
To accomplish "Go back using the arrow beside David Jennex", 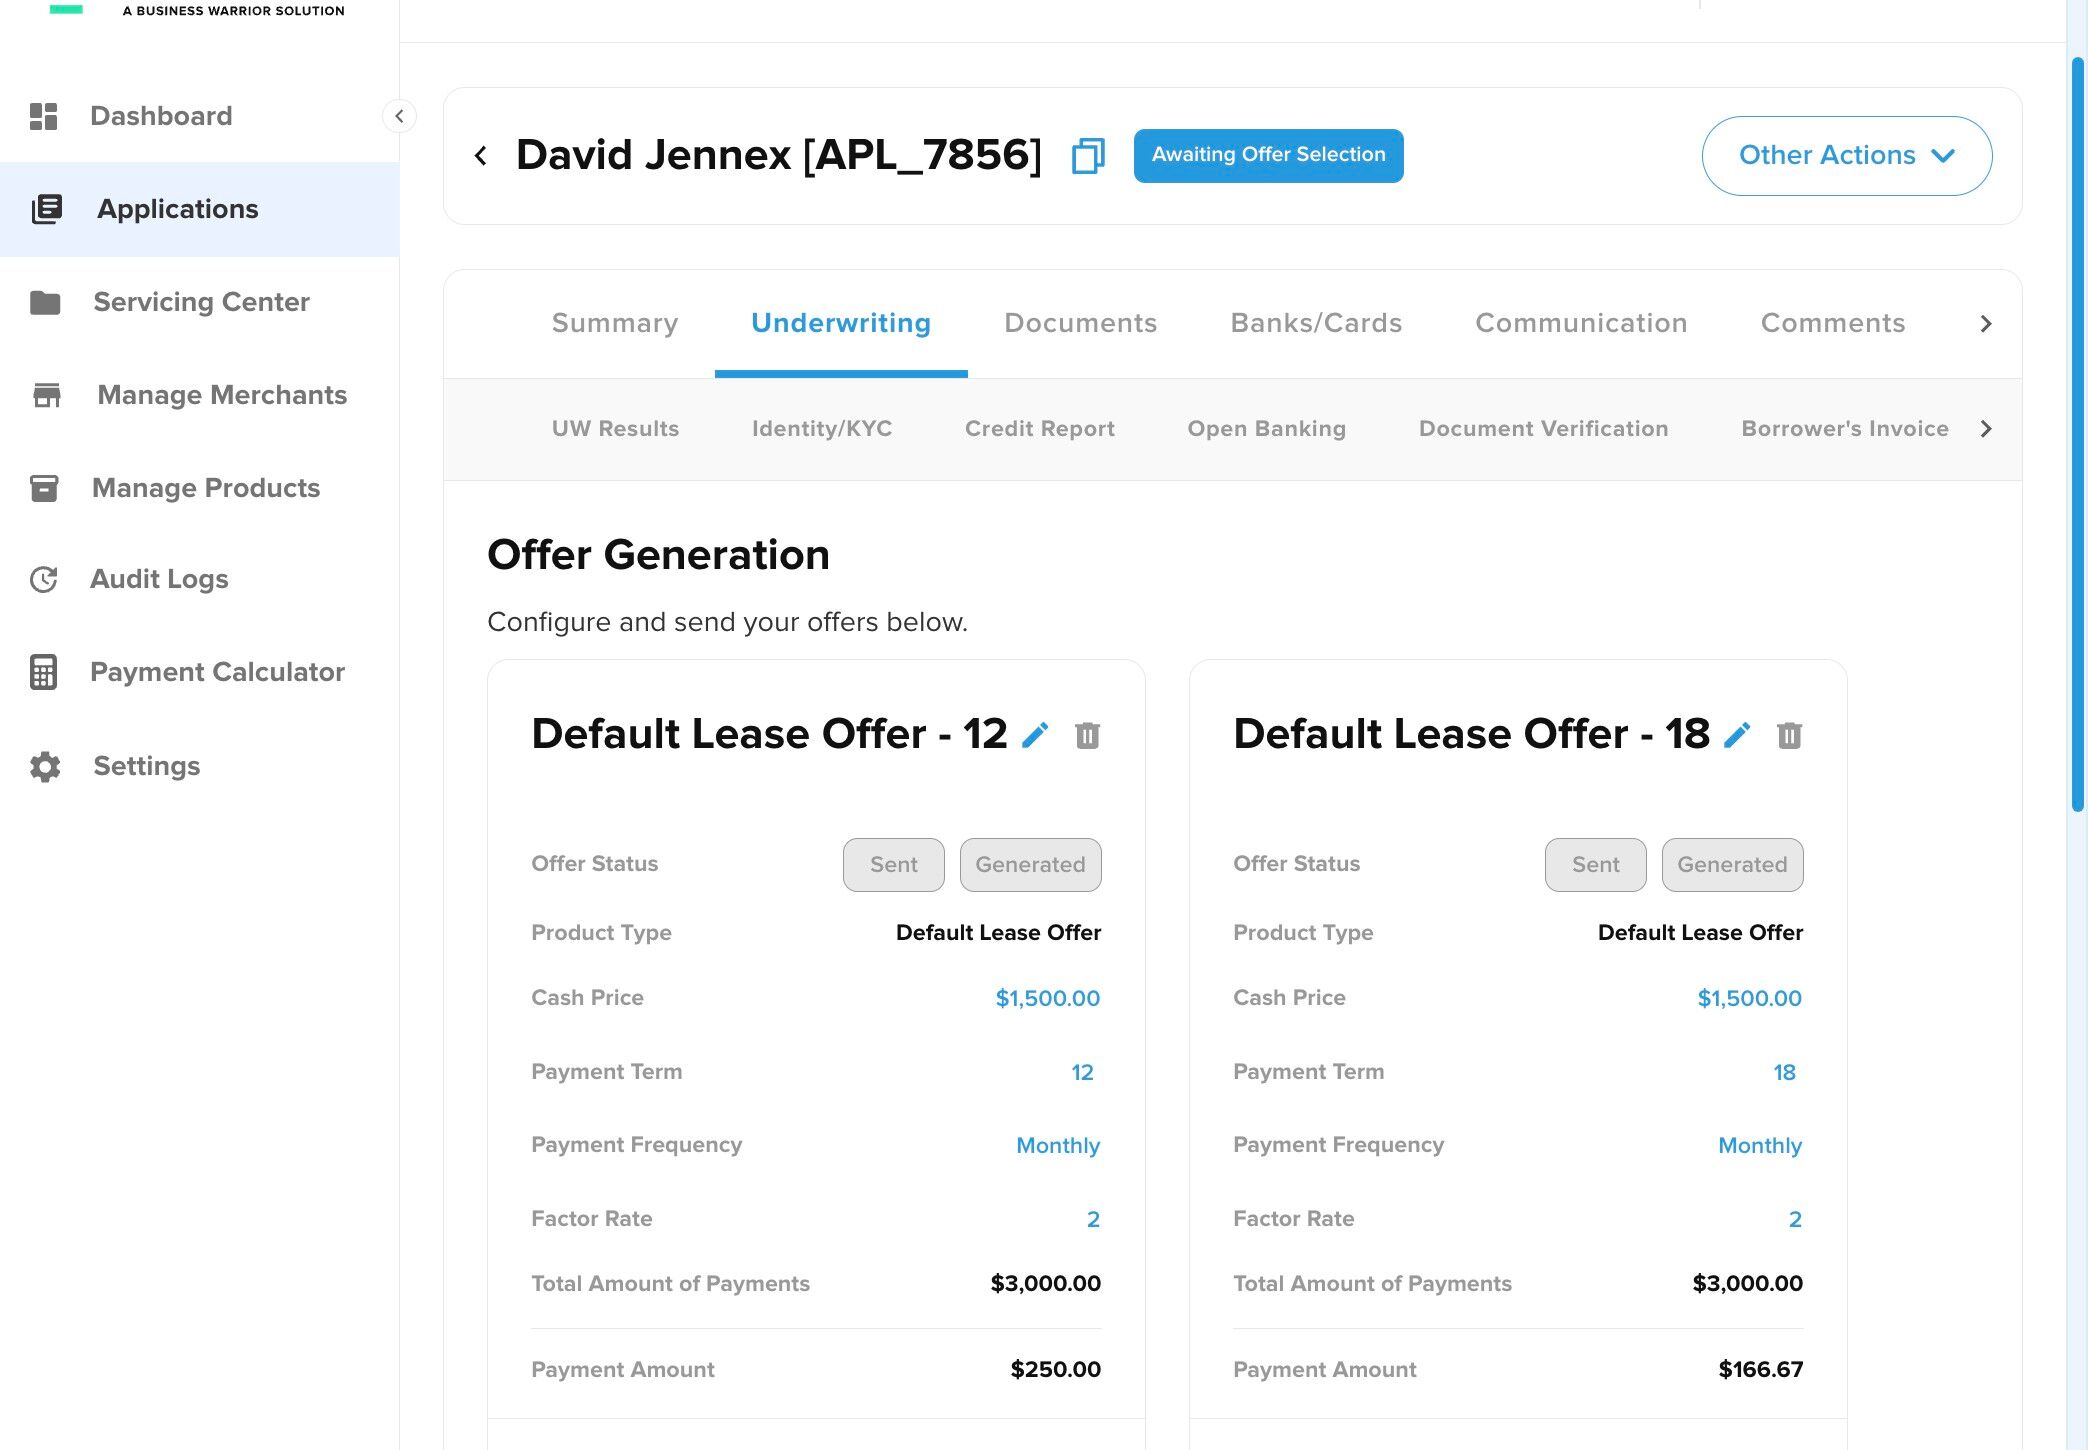I will [x=481, y=156].
